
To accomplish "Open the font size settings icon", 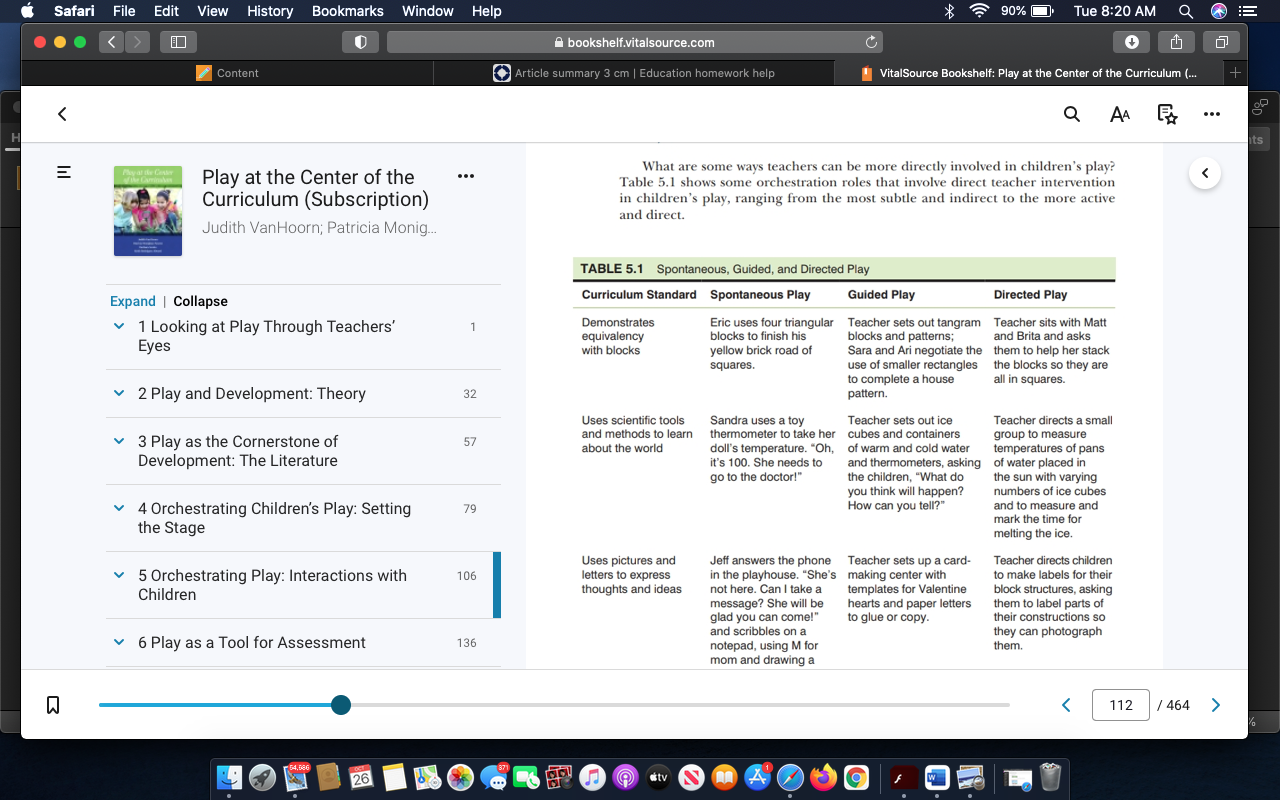I will [x=1120, y=114].
